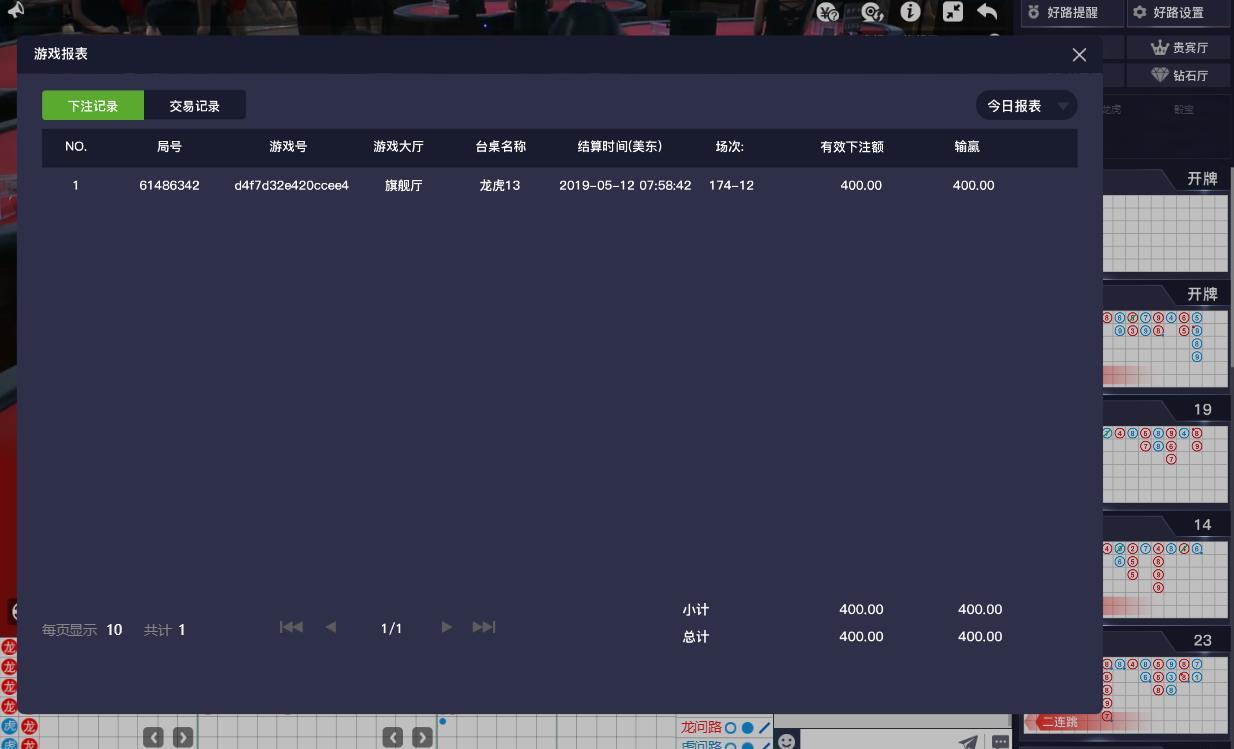
Task: Click the sound icon in the top left corner
Action: click(x=14, y=10)
